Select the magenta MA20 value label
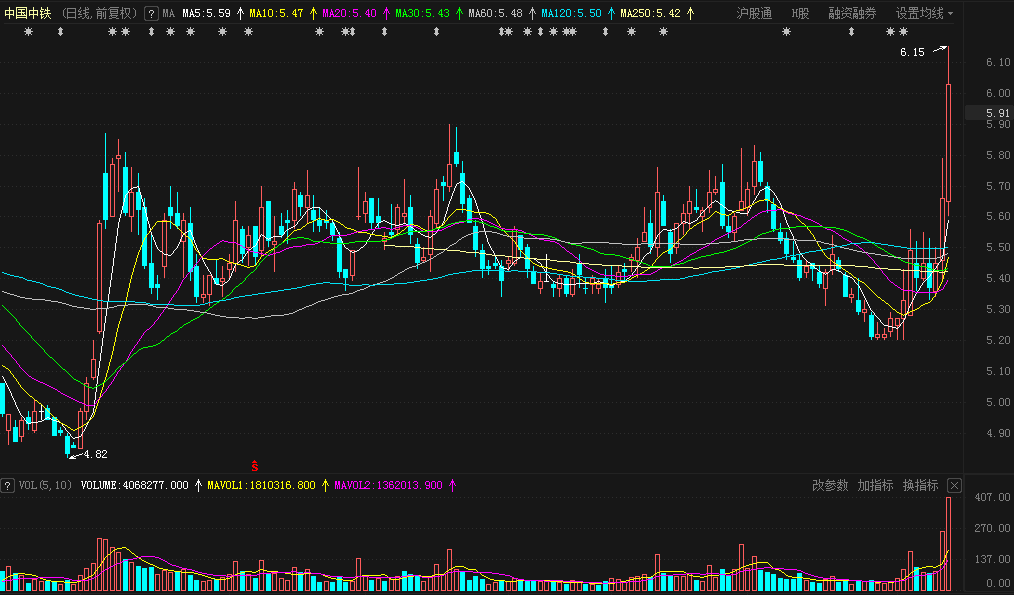 [349, 14]
